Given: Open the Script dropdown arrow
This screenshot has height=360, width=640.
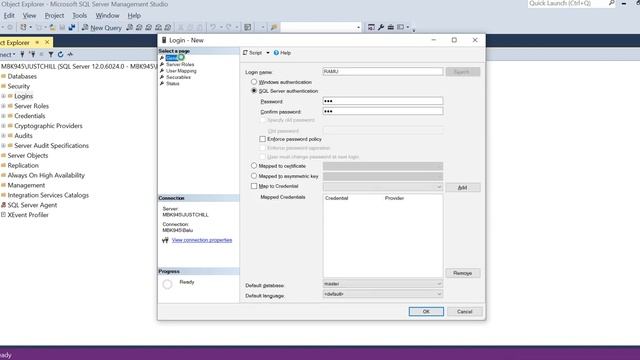Looking at the screenshot, I should pyautogui.click(x=268, y=53).
